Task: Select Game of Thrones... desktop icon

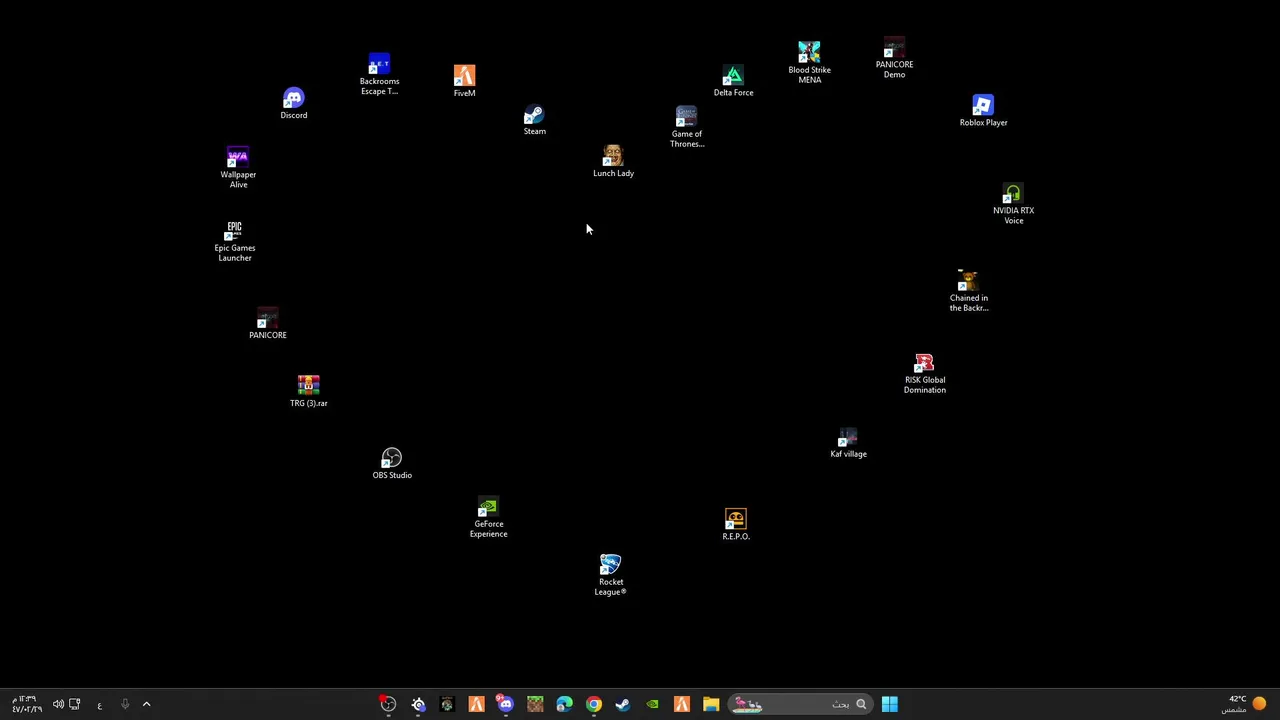Action: pos(686,127)
